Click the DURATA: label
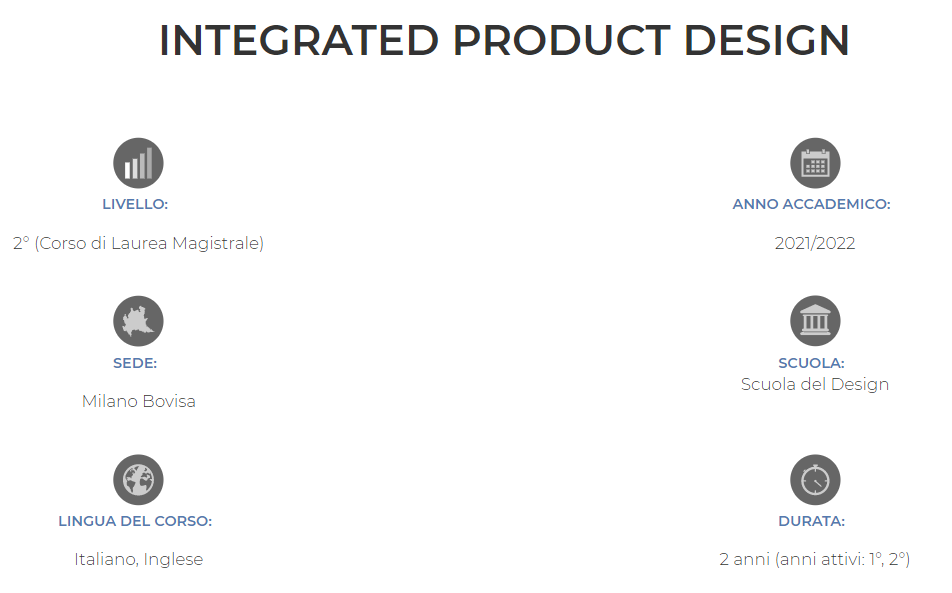952x593 pixels. tap(811, 521)
